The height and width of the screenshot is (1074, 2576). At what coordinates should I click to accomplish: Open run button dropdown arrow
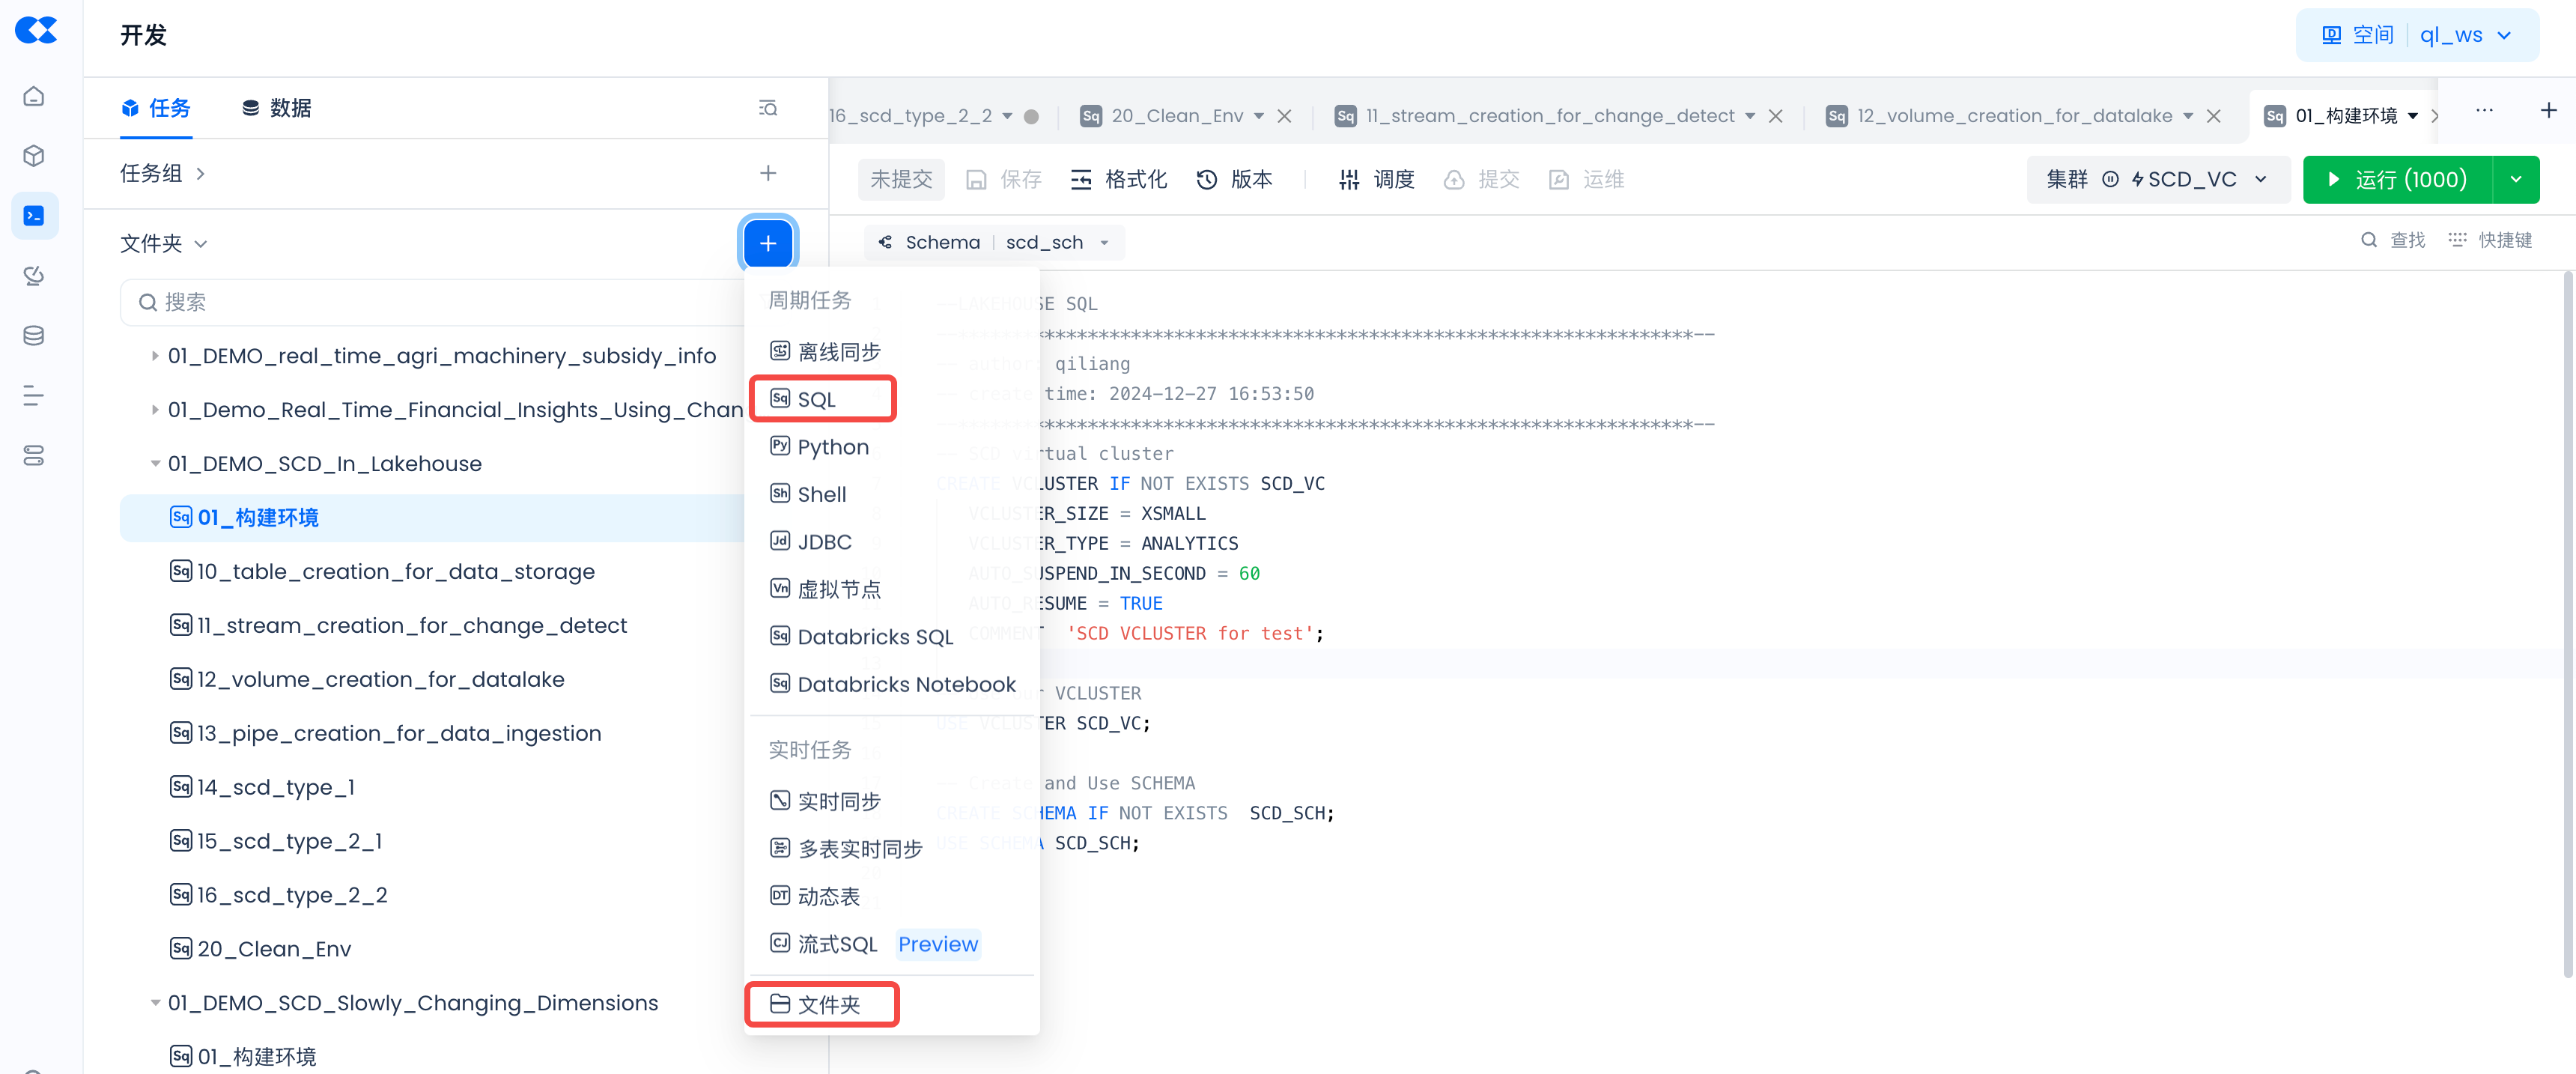point(2515,179)
